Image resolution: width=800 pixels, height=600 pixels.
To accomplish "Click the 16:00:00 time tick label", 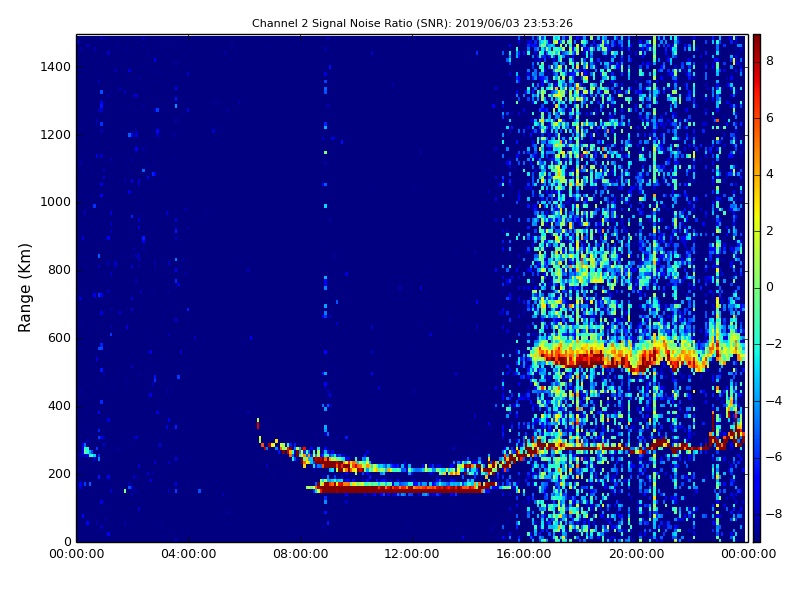I will click(524, 554).
